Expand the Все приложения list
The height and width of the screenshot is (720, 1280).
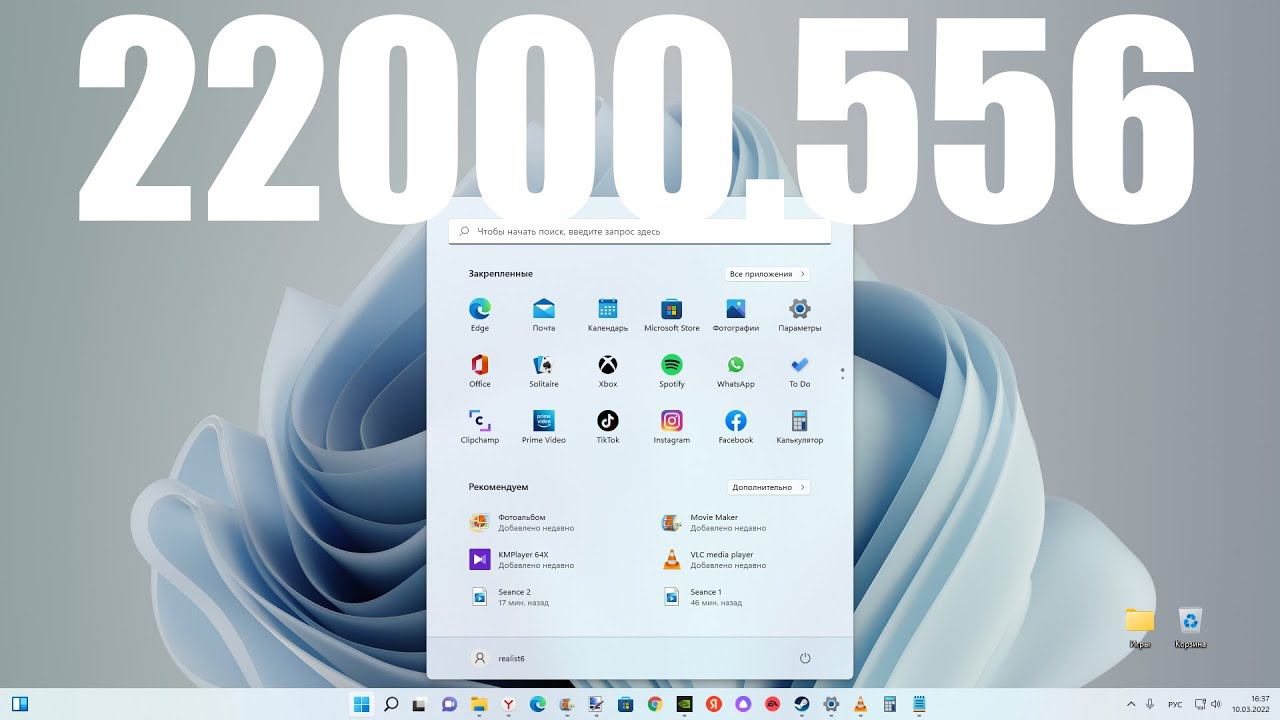pos(767,274)
